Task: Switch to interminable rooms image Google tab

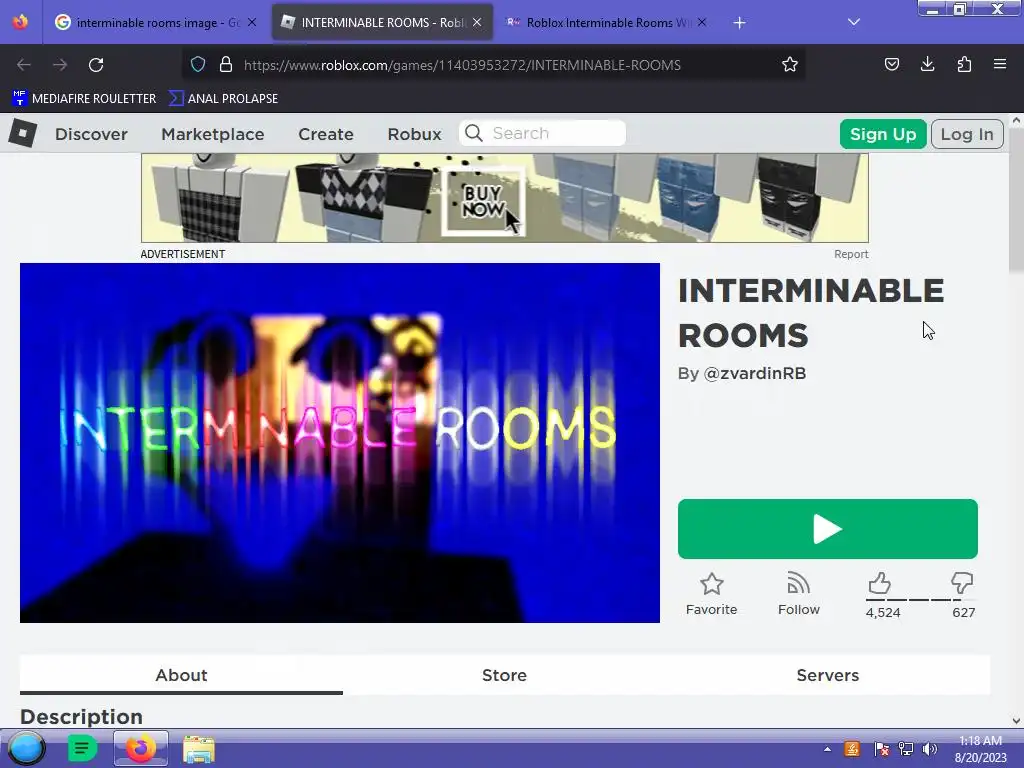Action: [x=156, y=22]
